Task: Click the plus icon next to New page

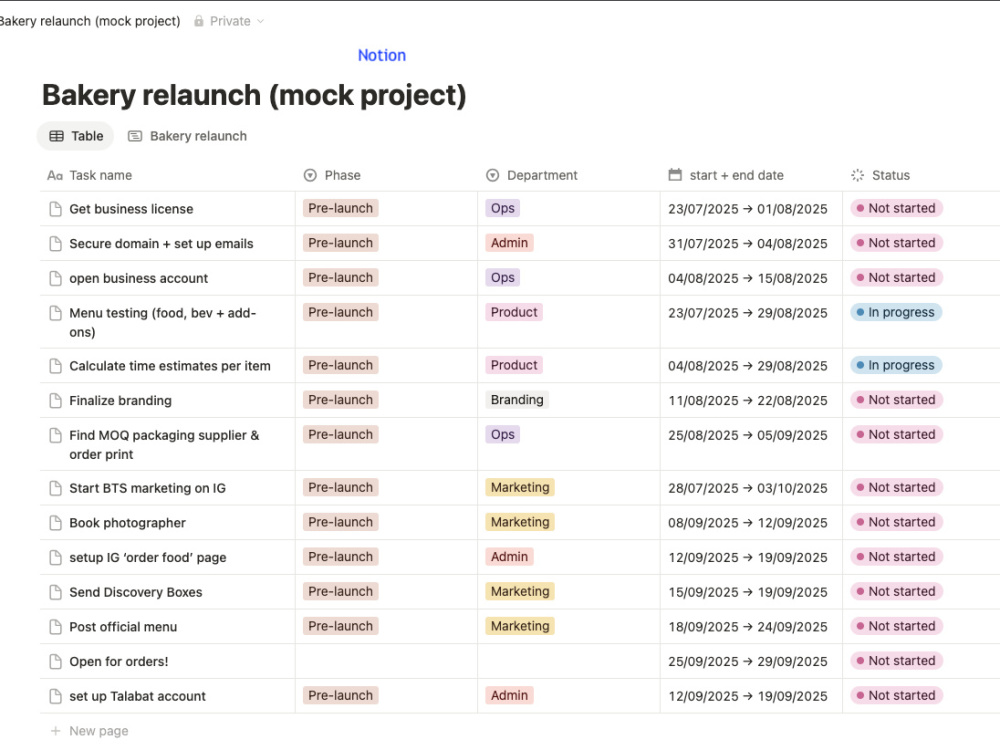Action: 55,731
